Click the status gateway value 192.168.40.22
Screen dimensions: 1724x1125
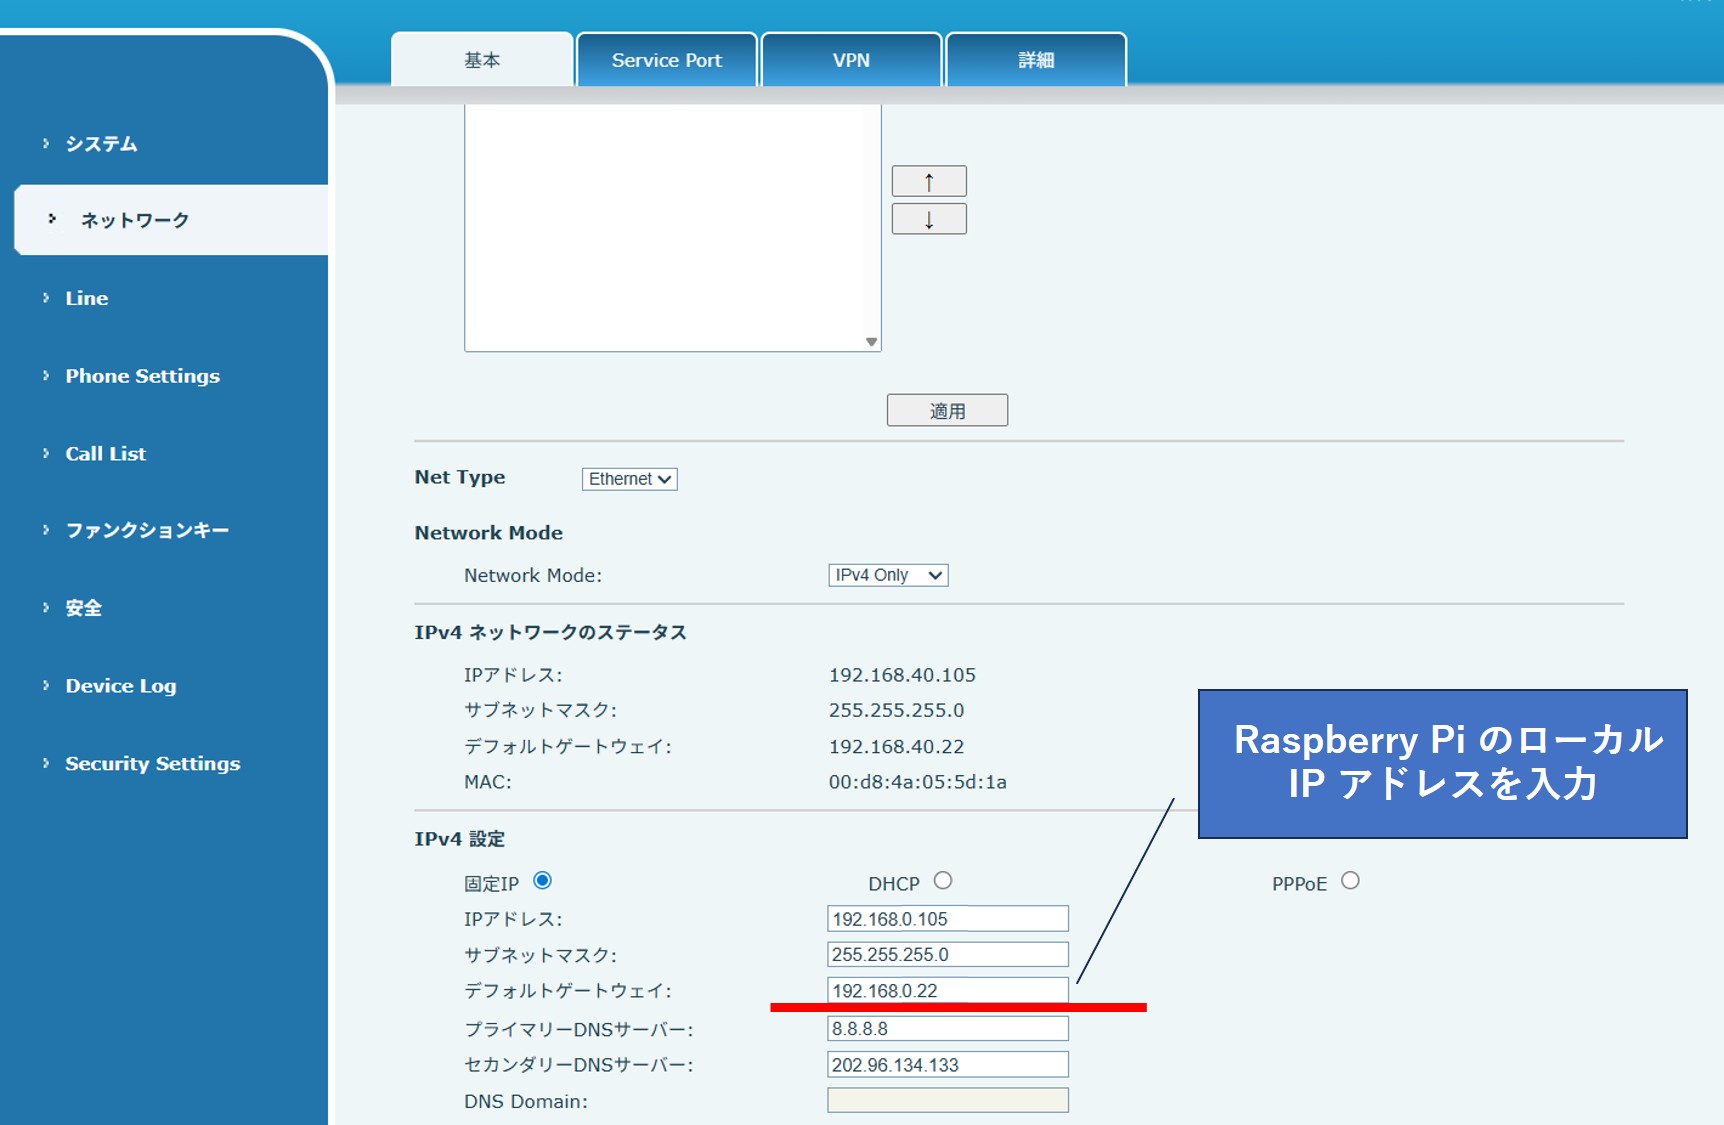click(x=896, y=746)
